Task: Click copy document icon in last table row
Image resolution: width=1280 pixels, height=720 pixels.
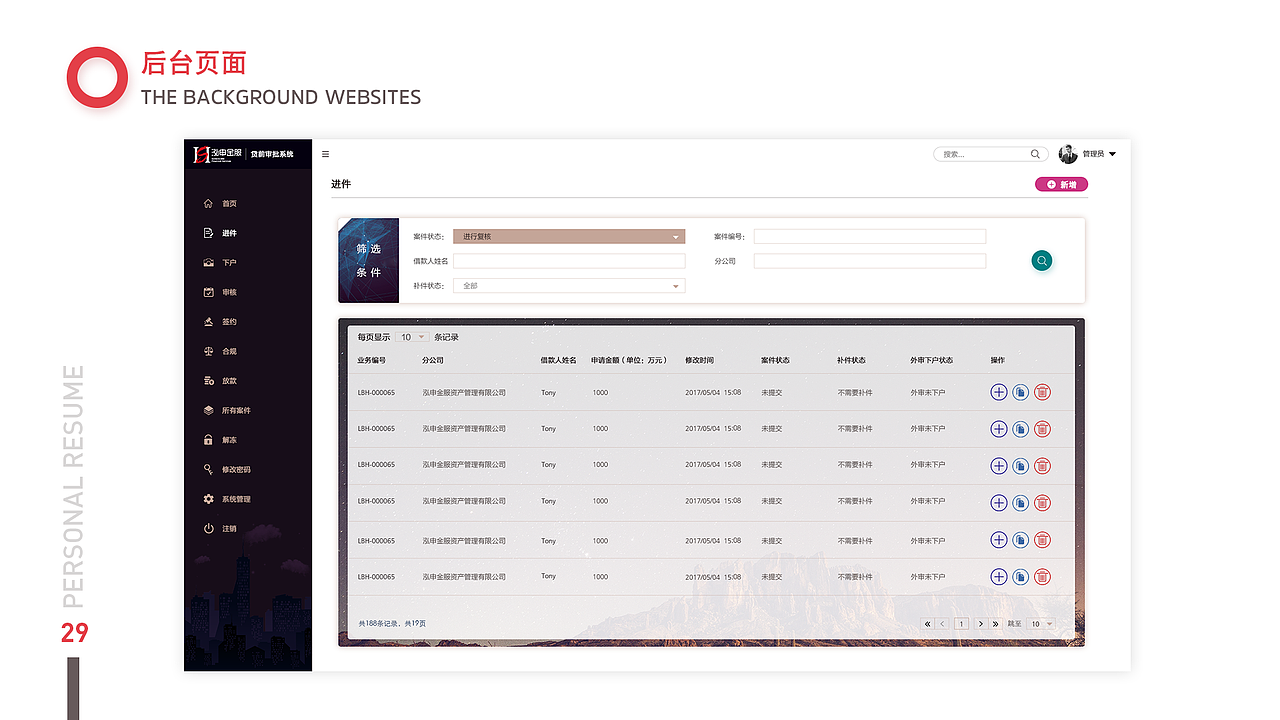Action: click(x=1020, y=577)
